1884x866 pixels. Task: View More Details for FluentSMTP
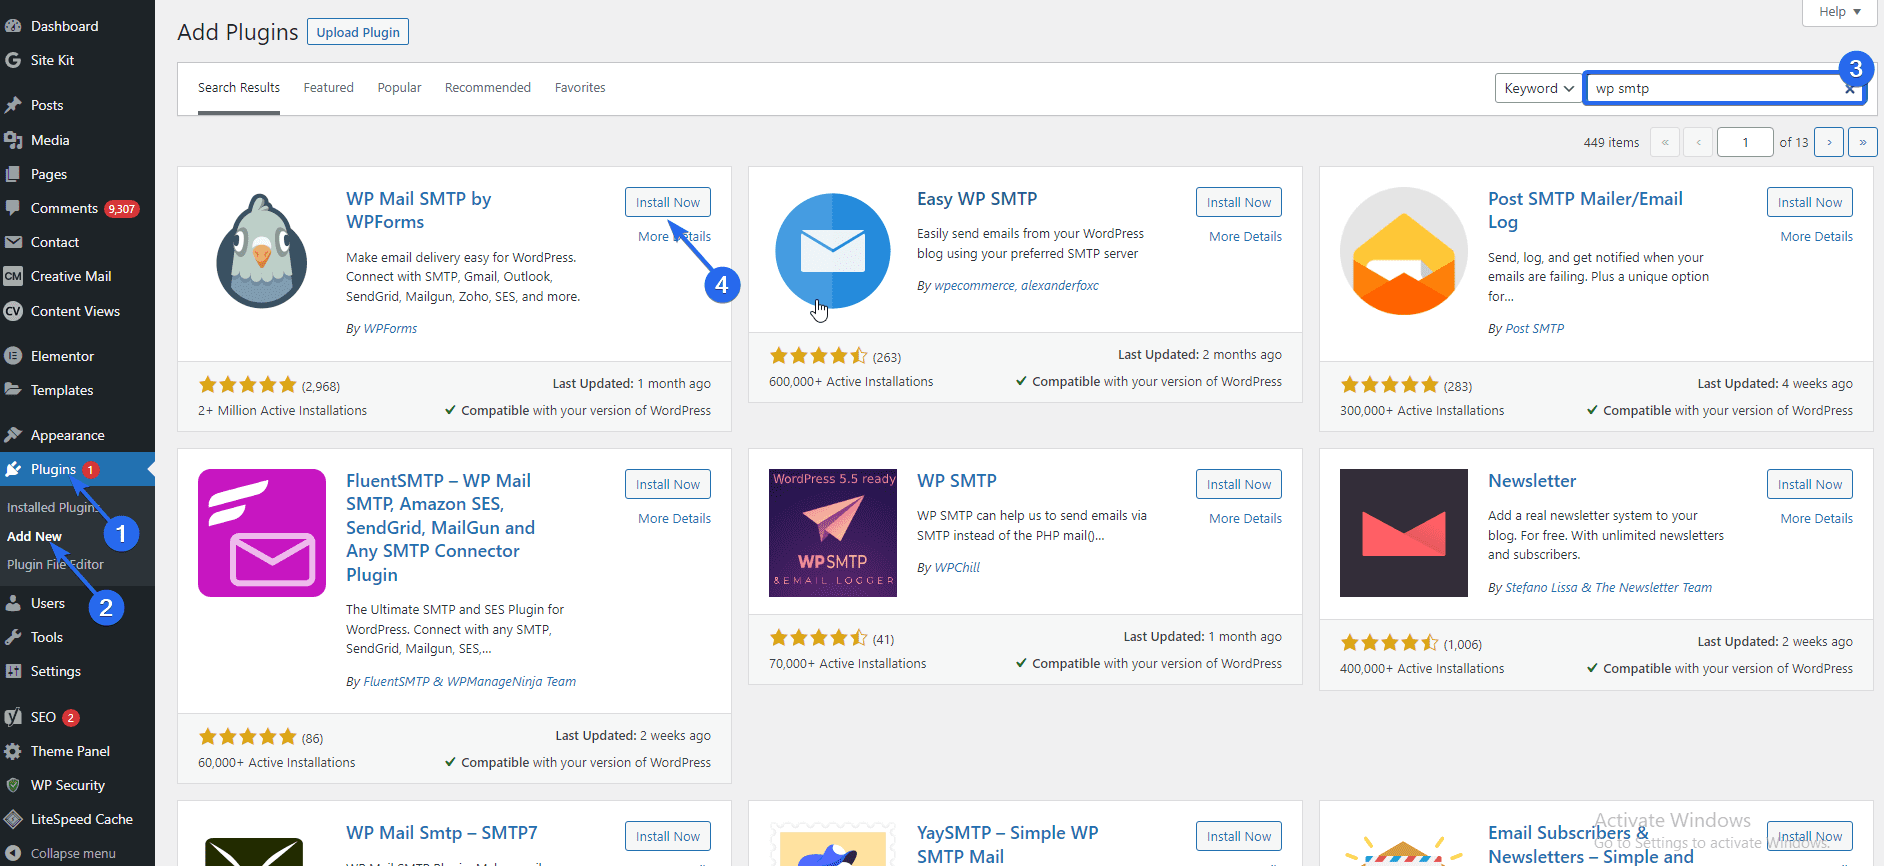click(674, 519)
